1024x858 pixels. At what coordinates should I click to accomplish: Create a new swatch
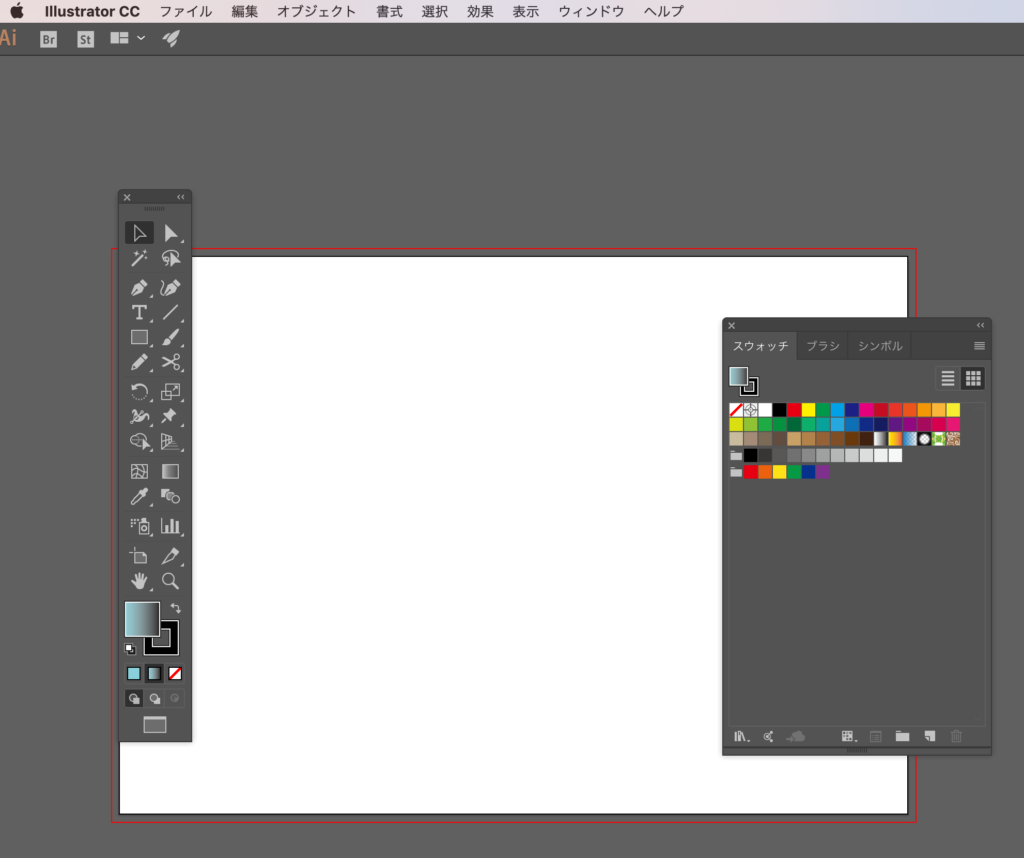929,737
